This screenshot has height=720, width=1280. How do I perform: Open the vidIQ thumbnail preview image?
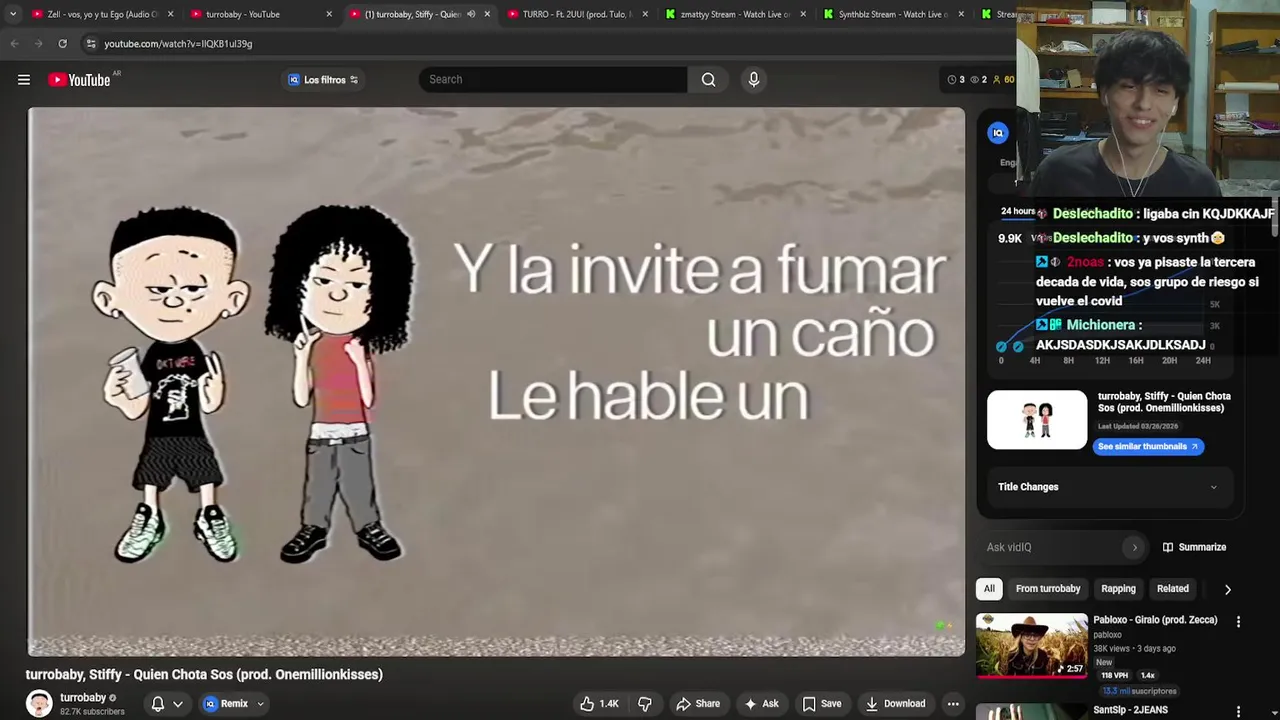tap(1037, 420)
